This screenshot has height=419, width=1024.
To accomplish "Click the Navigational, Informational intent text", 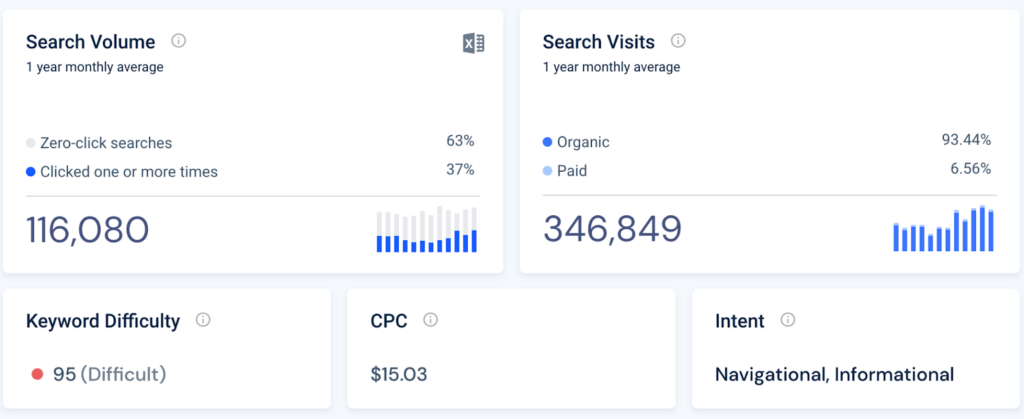I will (x=834, y=375).
